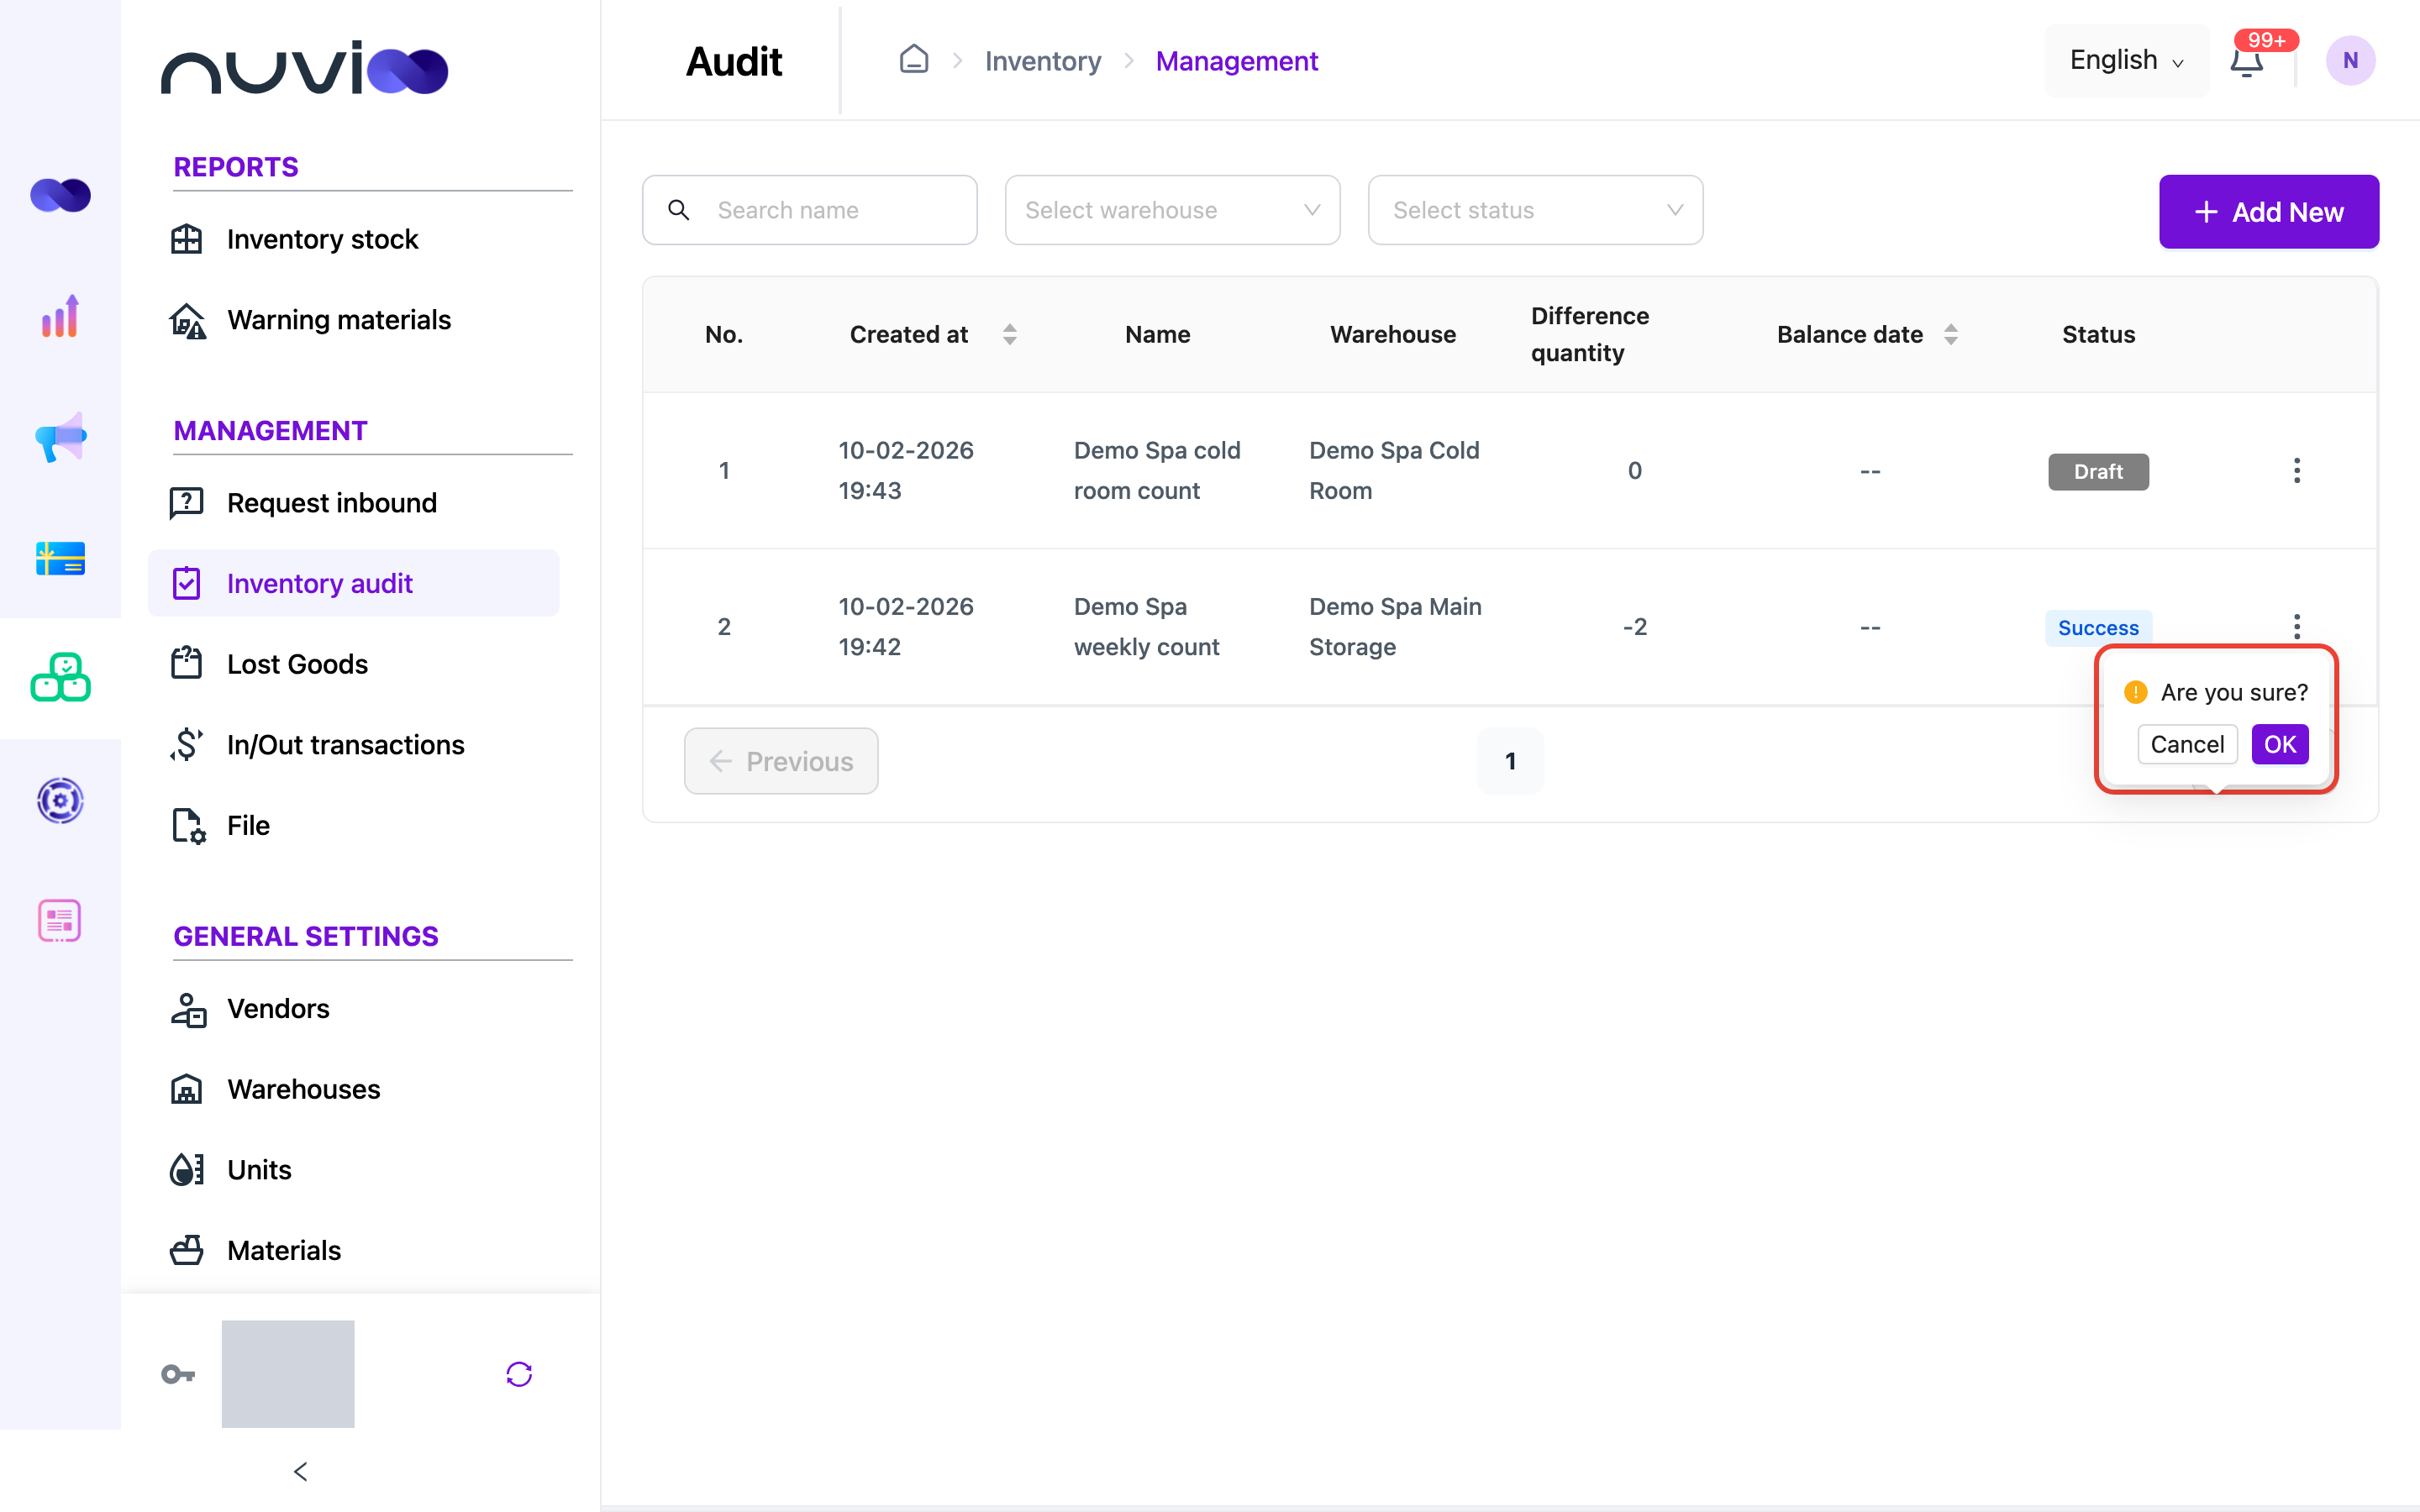Click the Add New button

pos(2268,212)
